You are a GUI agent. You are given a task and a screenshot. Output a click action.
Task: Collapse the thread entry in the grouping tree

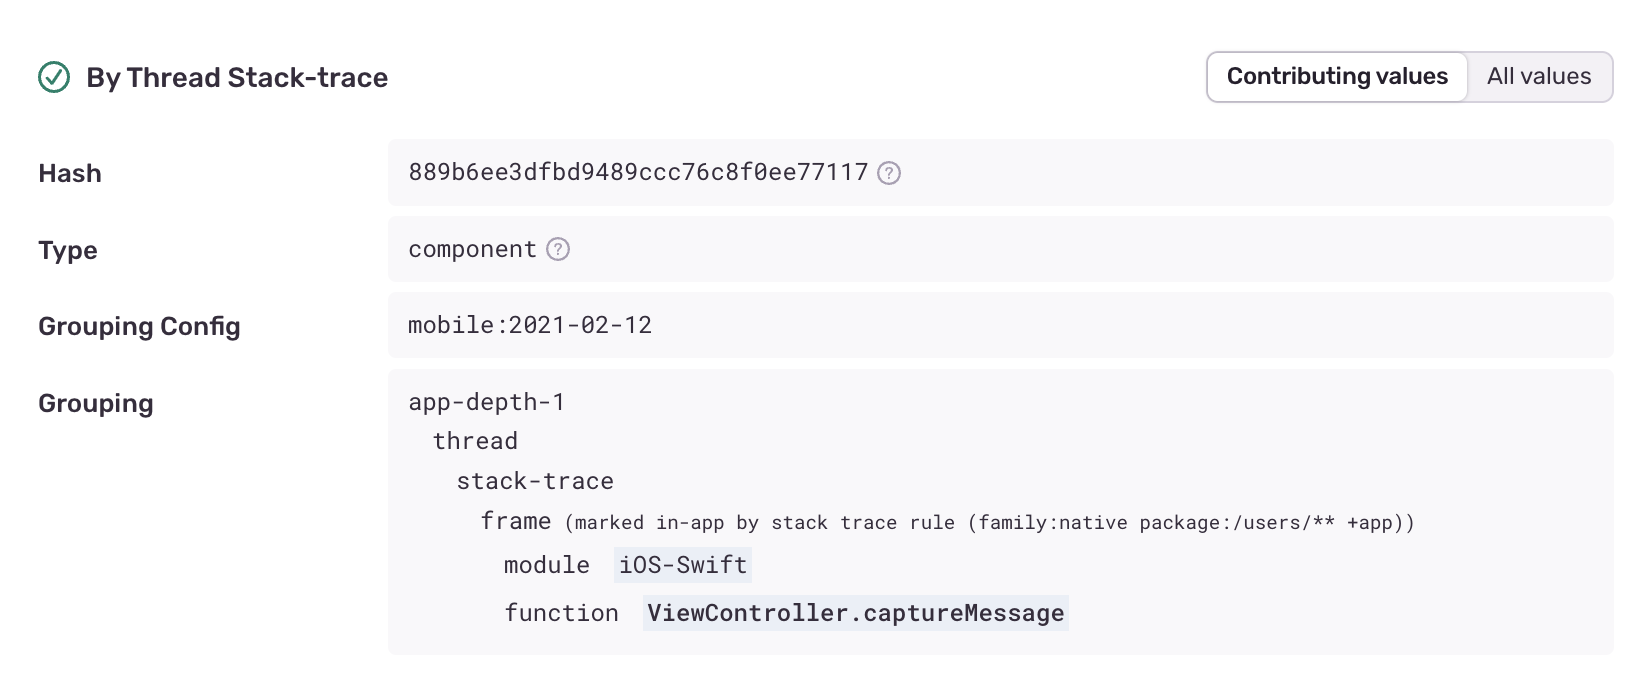(x=475, y=440)
